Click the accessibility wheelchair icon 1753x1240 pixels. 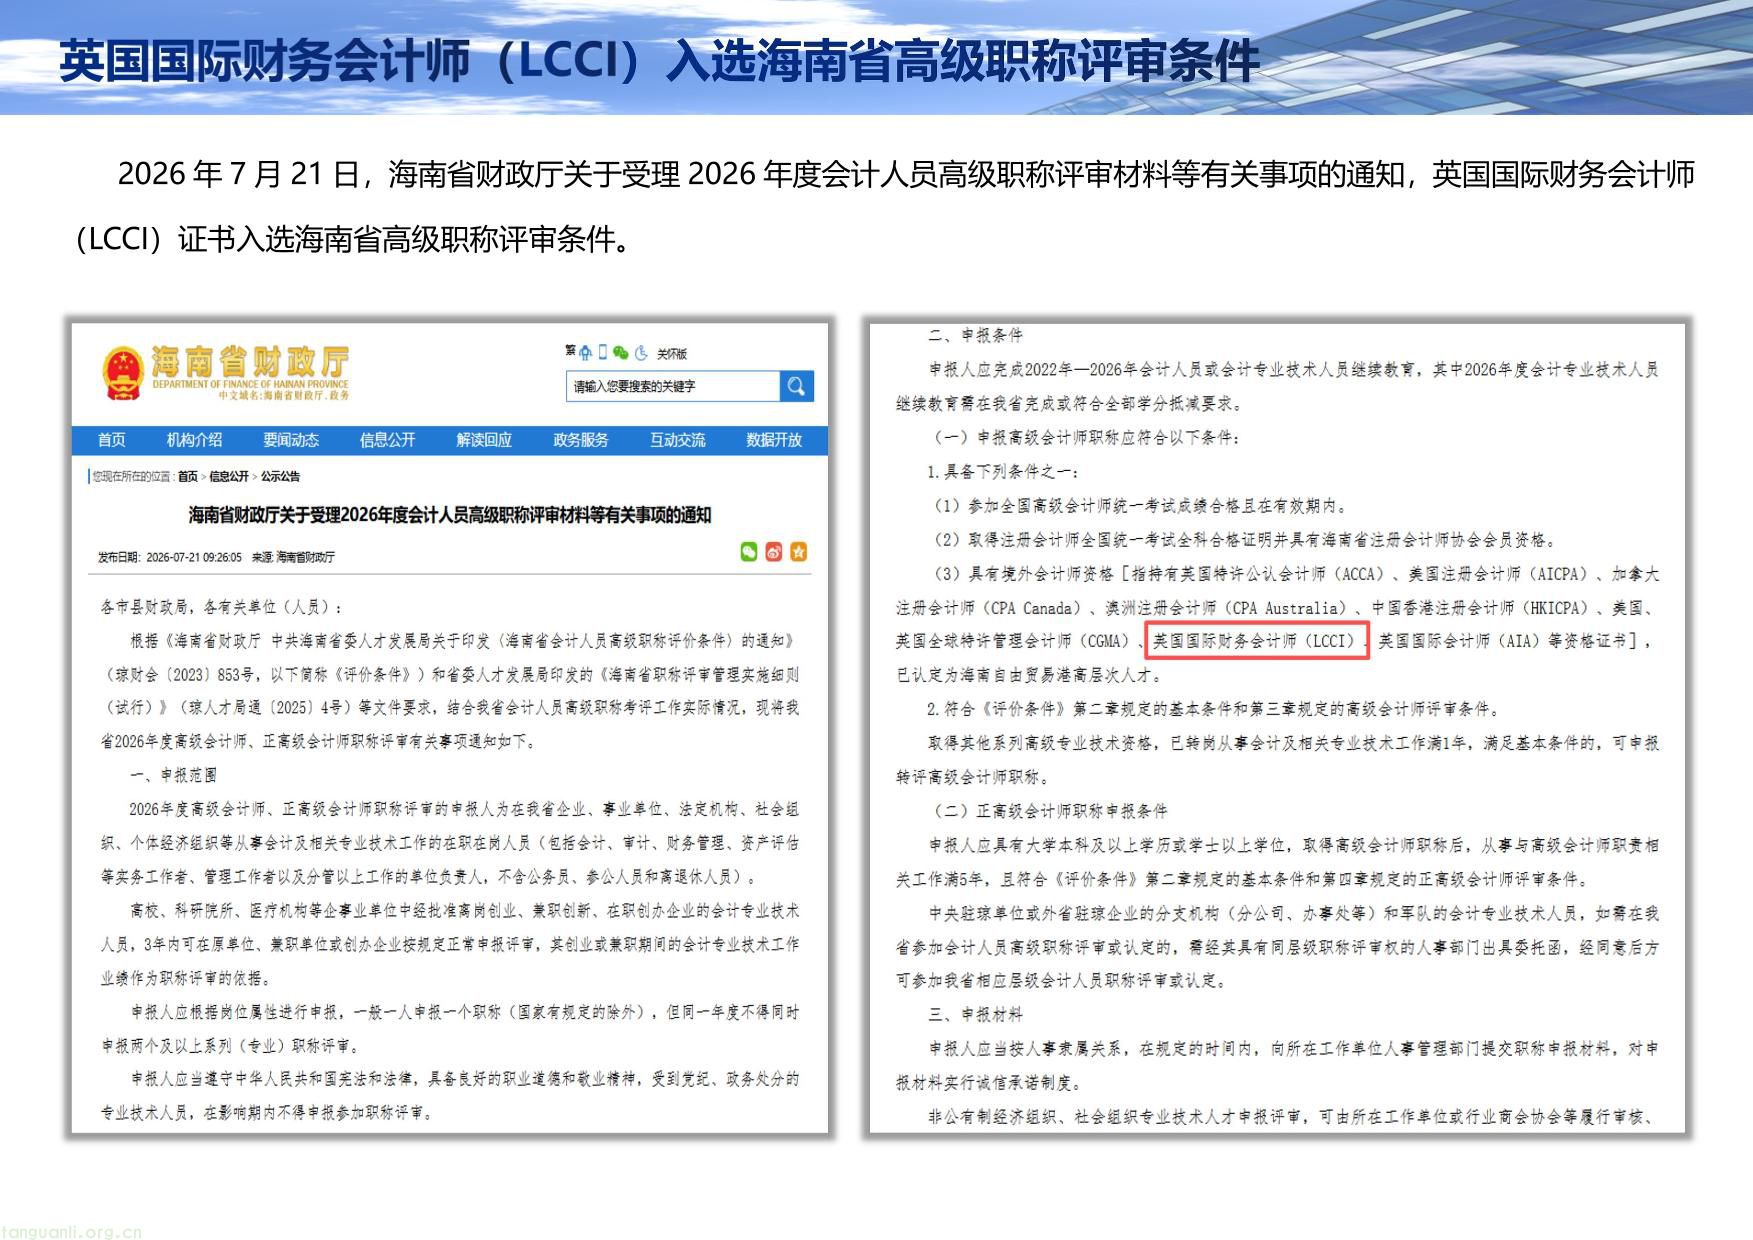click(x=641, y=353)
